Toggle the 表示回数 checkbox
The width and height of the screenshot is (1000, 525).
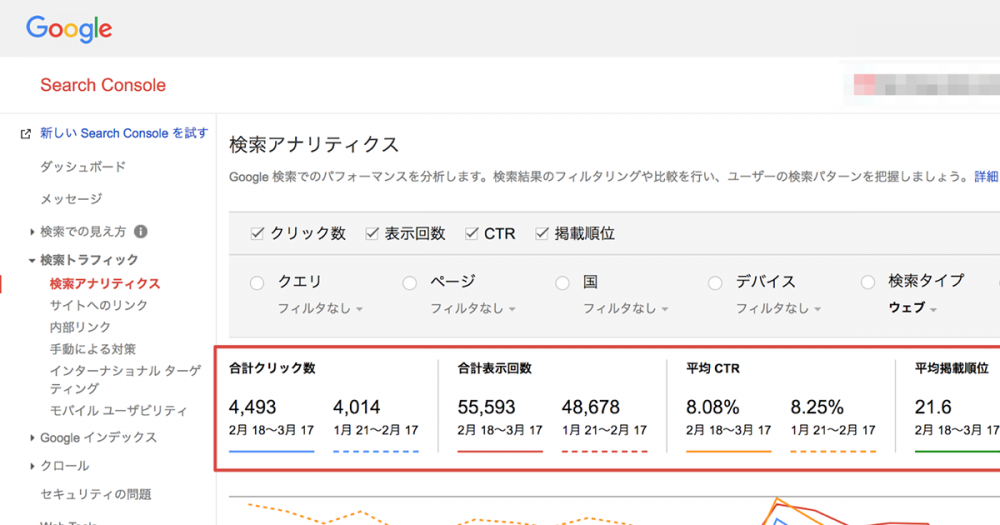pos(372,233)
